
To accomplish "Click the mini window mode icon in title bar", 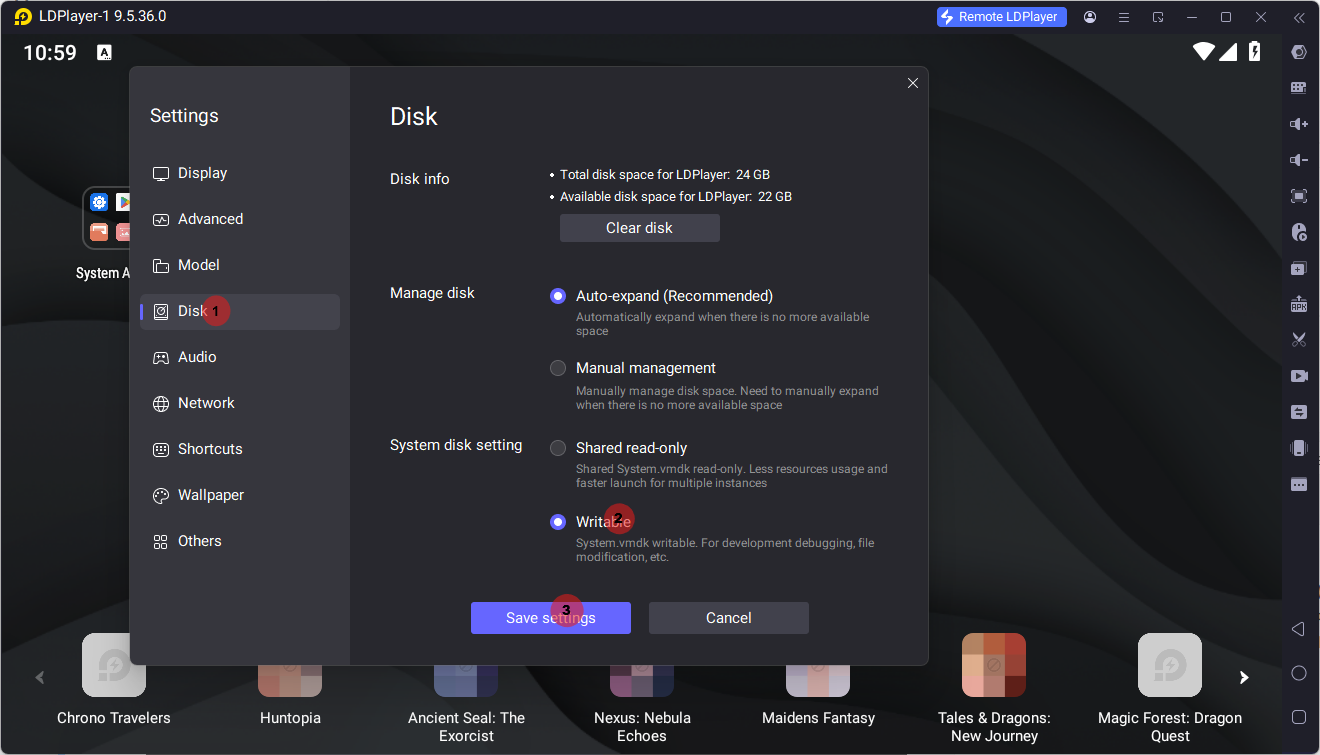I will tap(1158, 17).
